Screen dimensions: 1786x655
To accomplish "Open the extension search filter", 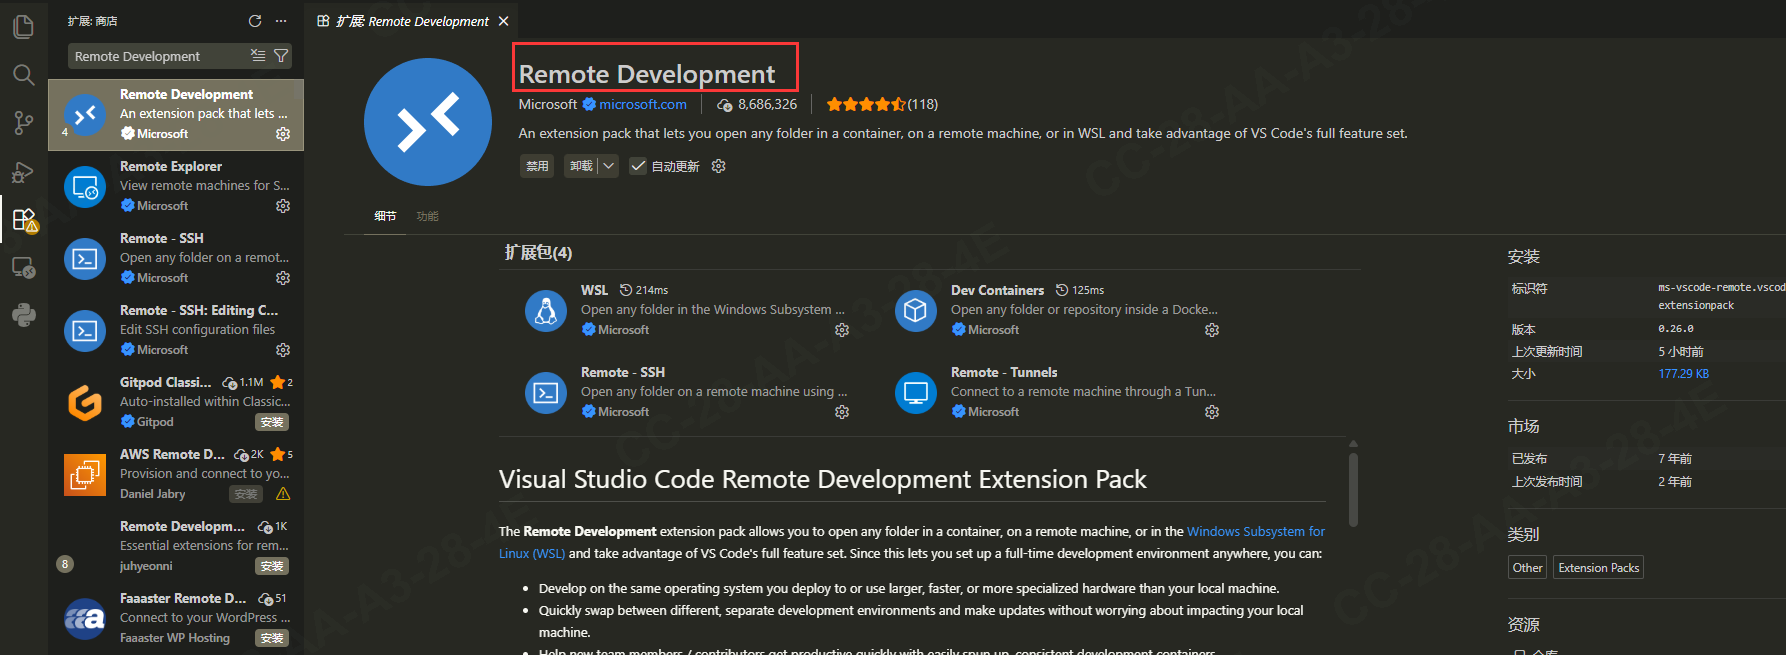I will tap(281, 56).
